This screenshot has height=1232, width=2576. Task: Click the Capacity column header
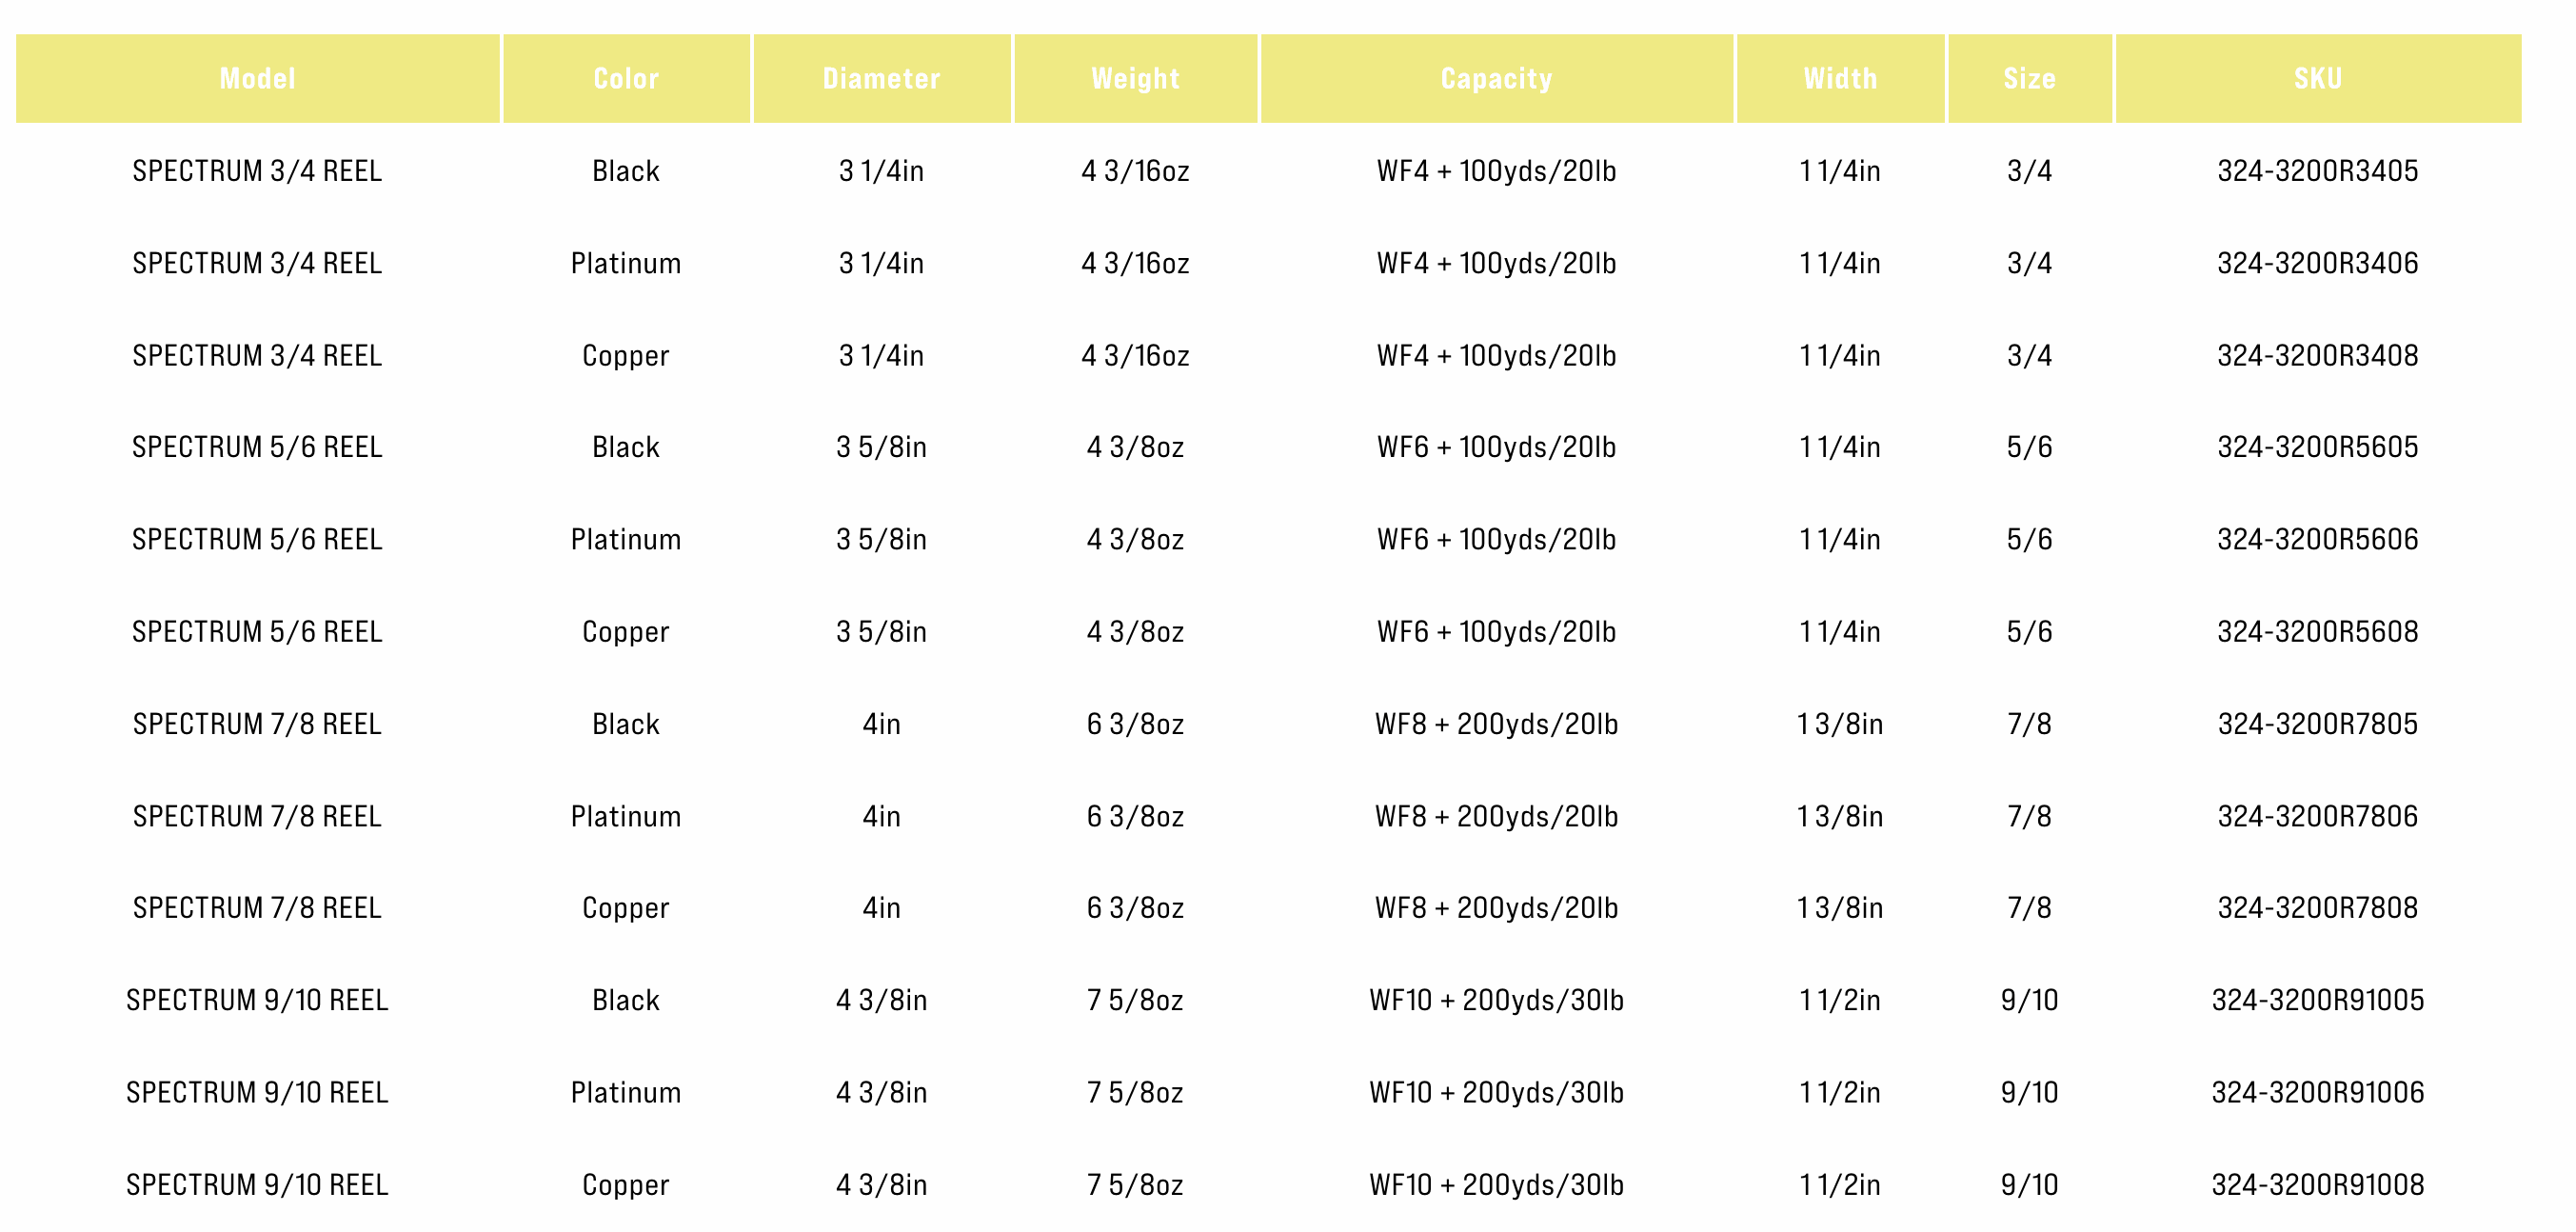coord(1496,79)
